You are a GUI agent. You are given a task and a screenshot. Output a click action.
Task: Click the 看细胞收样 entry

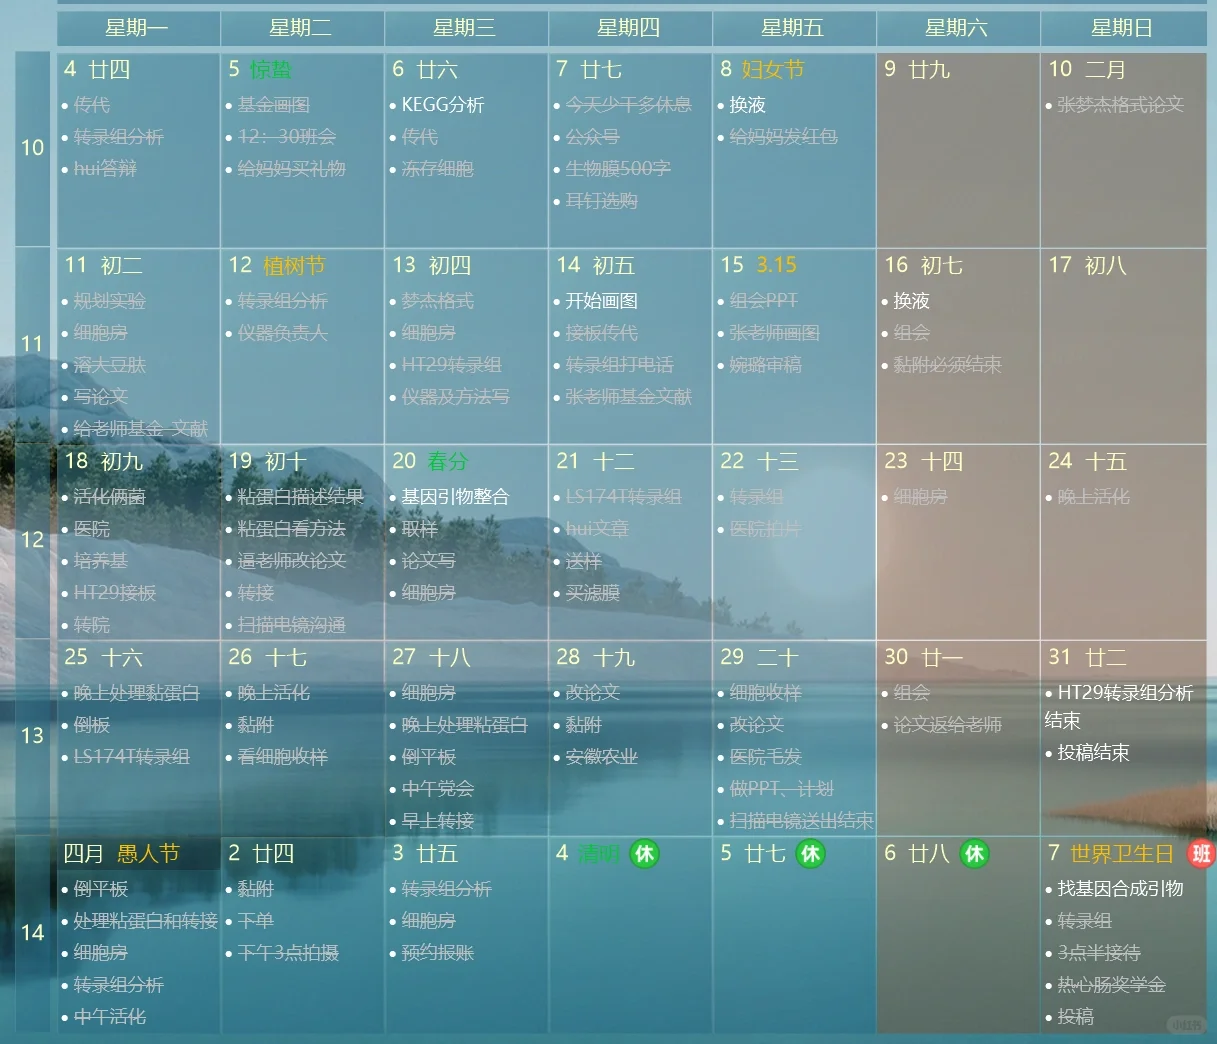[283, 757]
